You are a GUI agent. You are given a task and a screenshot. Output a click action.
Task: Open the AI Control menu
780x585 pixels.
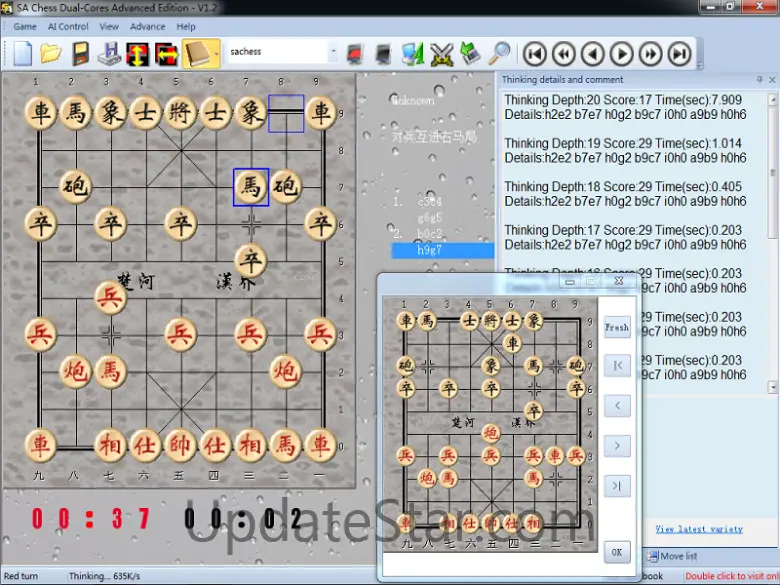click(x=68, y=27)
